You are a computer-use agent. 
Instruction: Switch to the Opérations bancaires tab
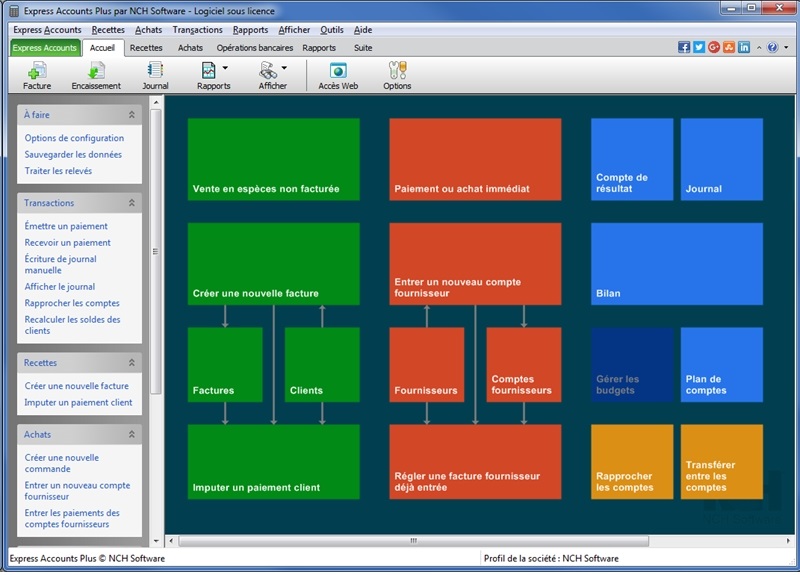[x=255, y=48]
